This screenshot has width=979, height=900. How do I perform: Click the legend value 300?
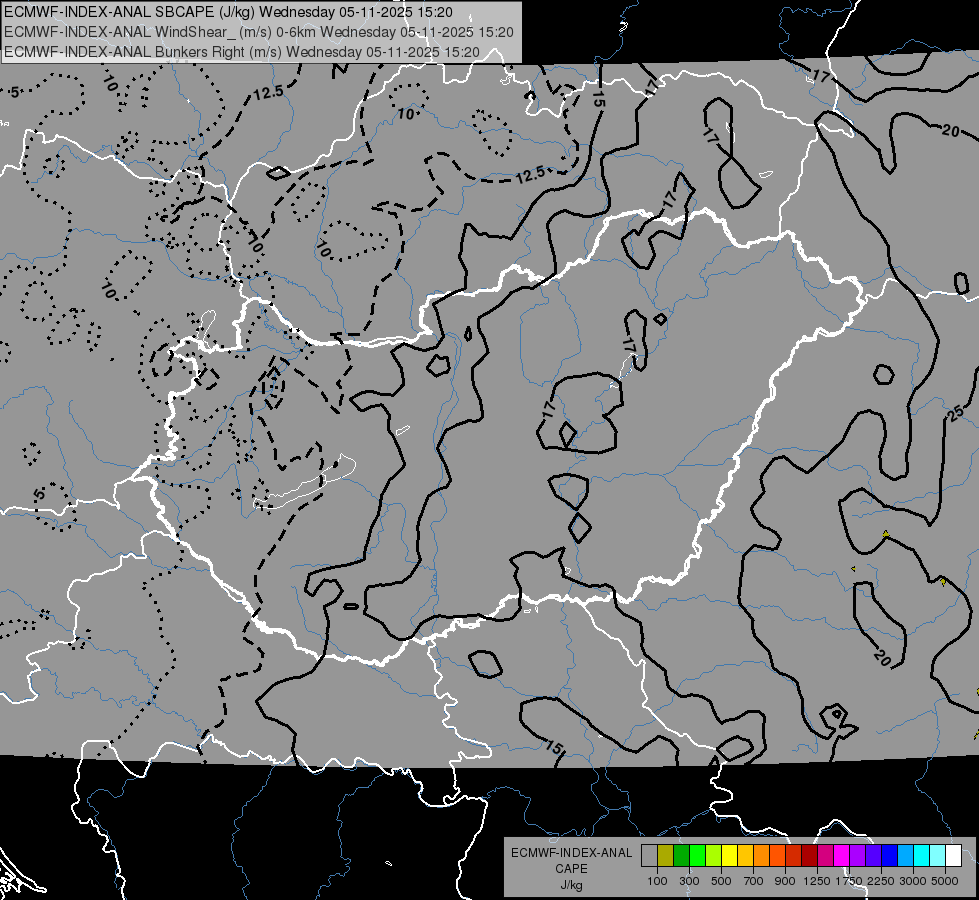click(689, 881)
